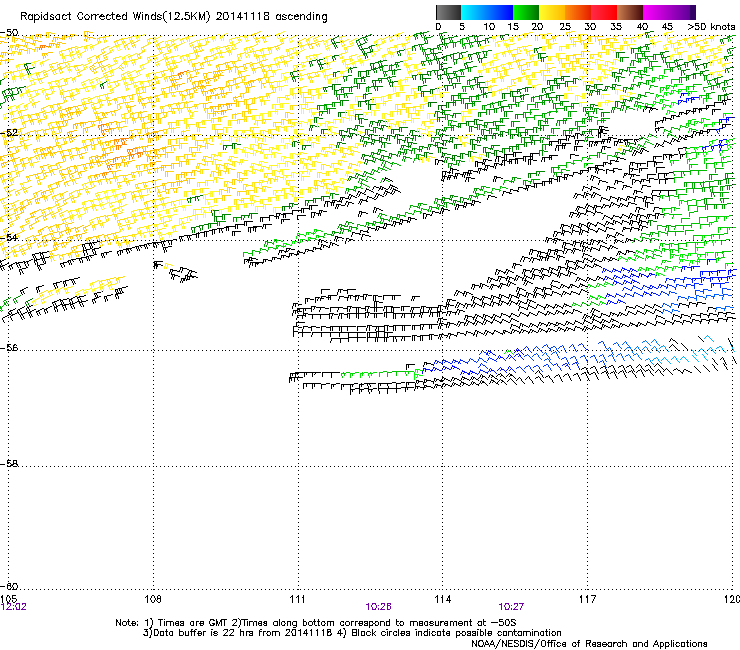Click the -54 latitude axis label
The image size is (740, 650).
coord(9,237)
